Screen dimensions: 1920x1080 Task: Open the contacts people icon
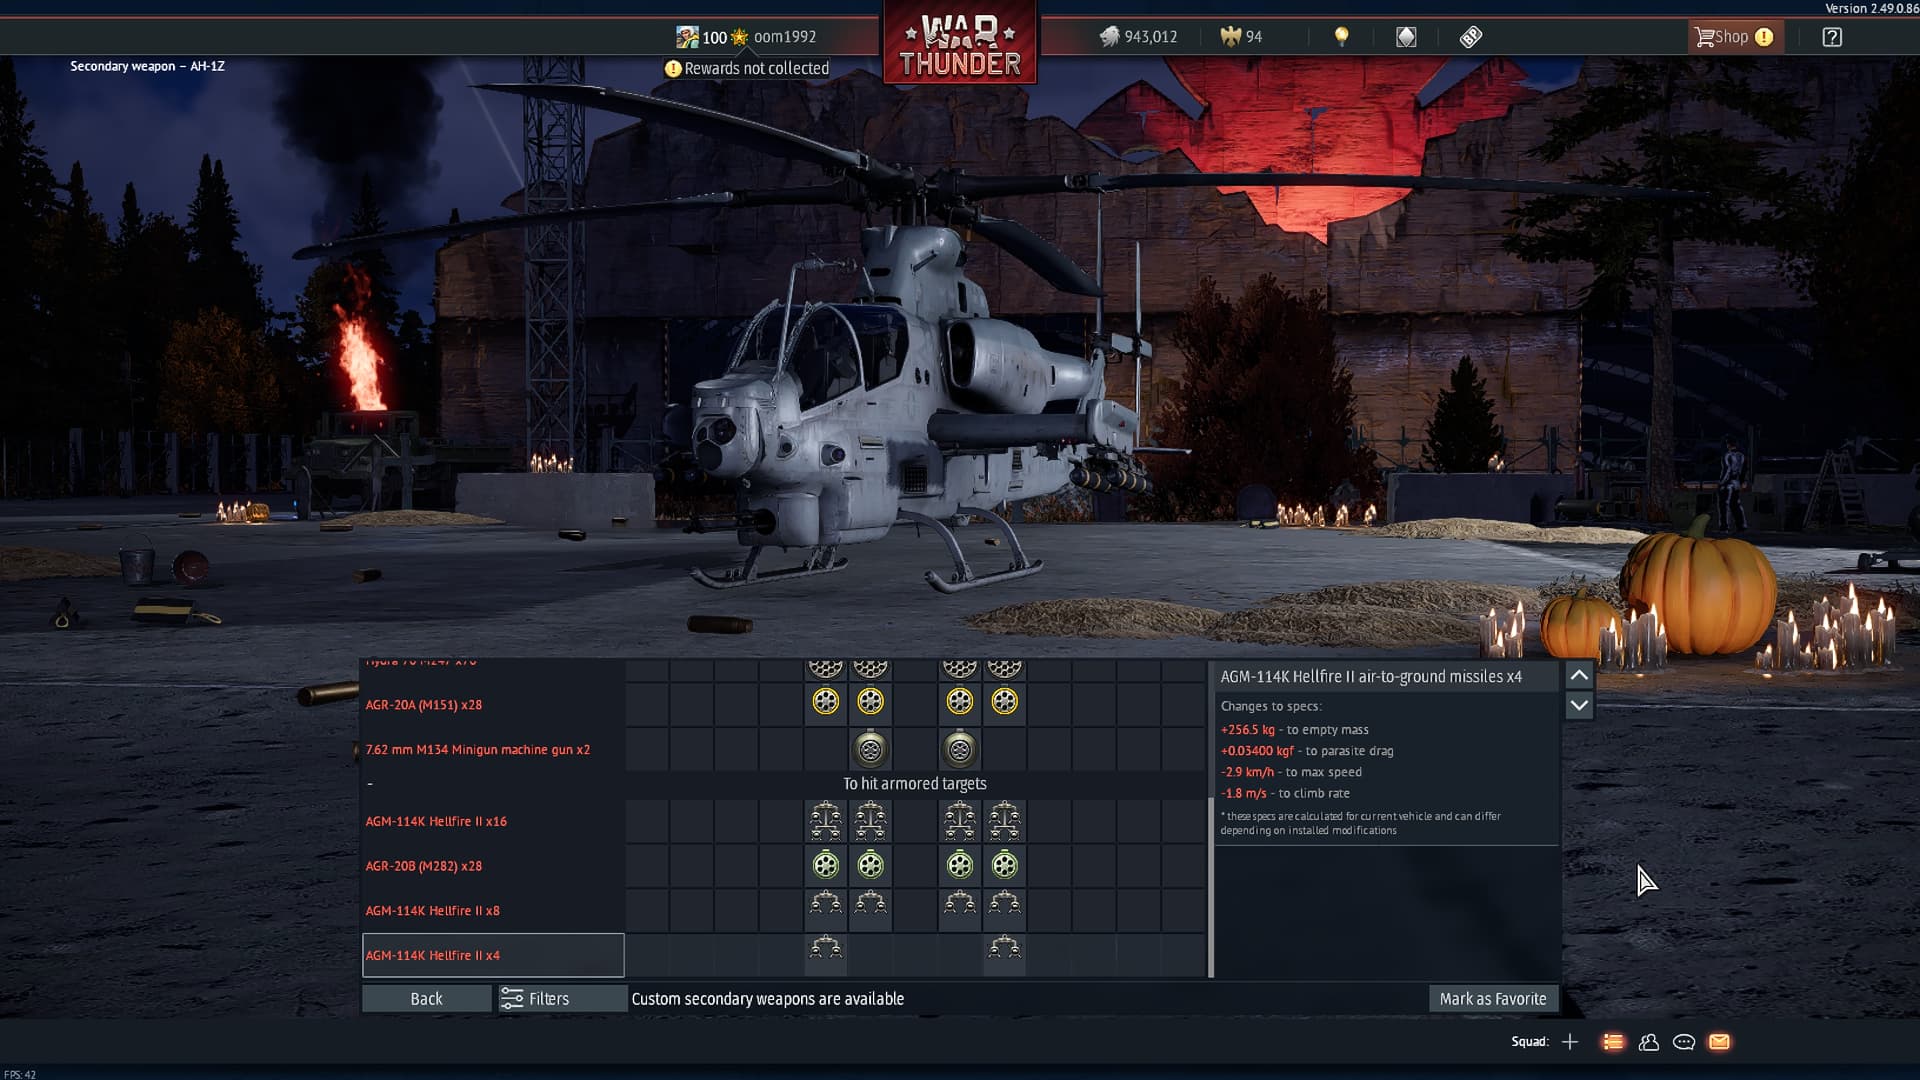1649,1042
